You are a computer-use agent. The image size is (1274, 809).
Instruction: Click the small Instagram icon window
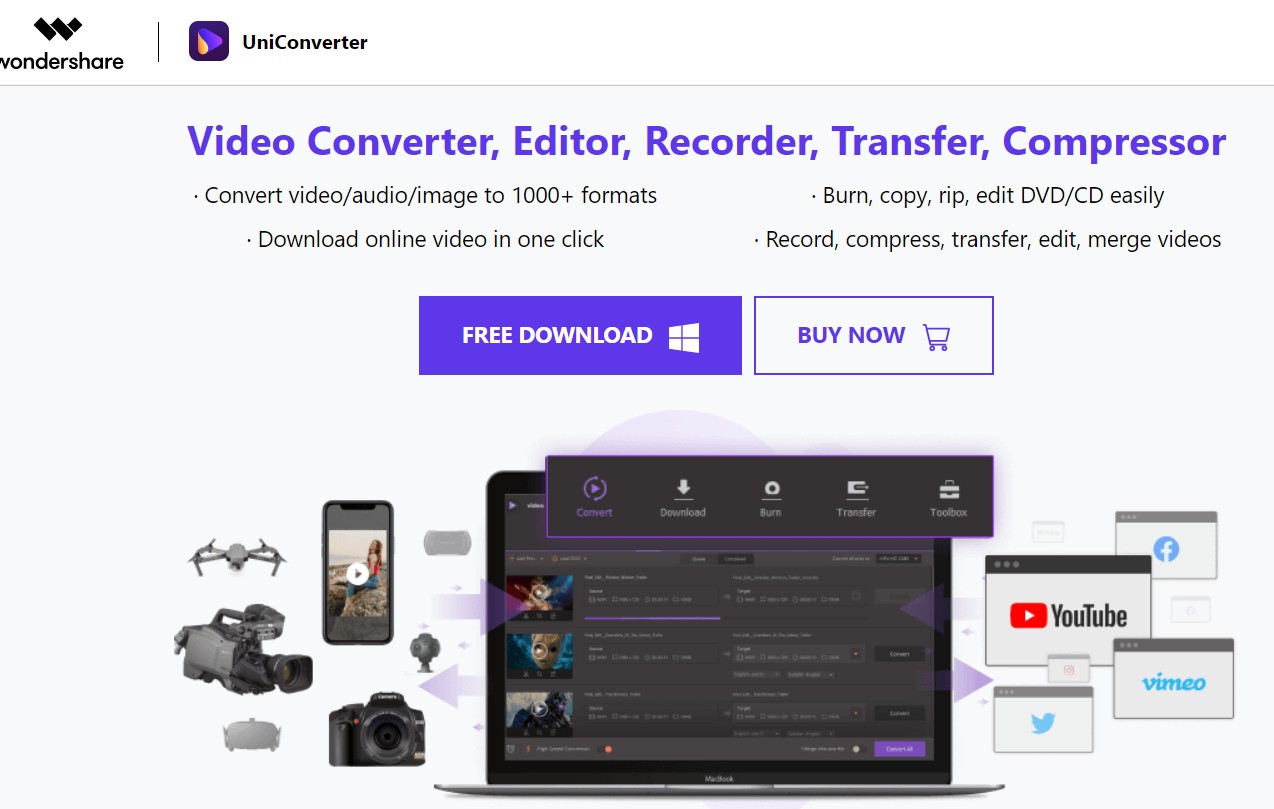click(1068, 670)
